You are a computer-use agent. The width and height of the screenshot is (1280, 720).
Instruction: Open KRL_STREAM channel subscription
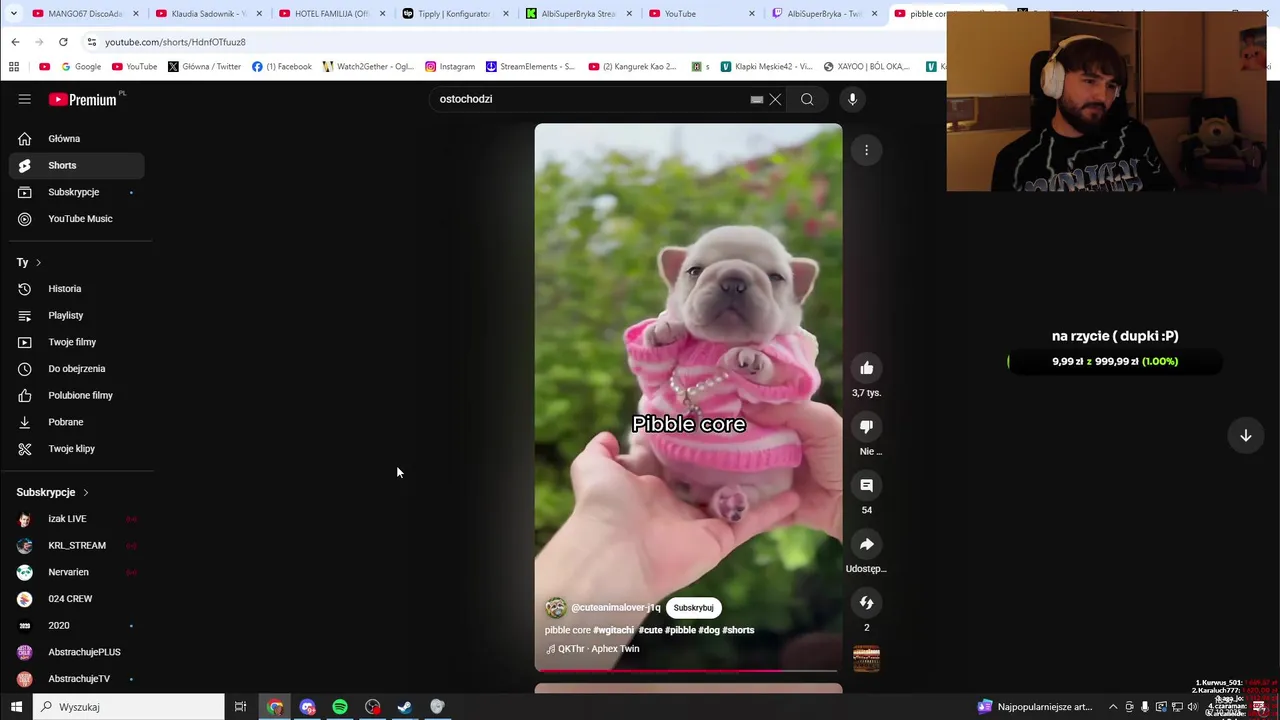[x=76, y=546]
